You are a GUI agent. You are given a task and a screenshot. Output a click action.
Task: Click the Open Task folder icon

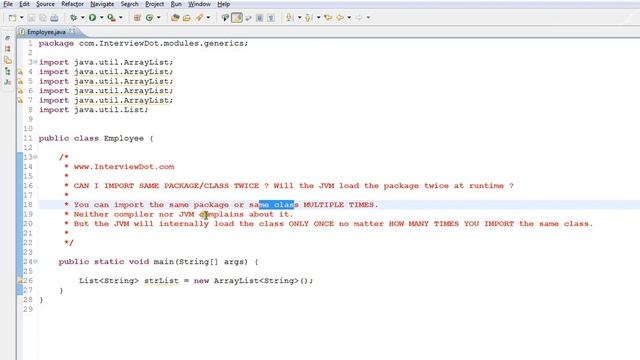pyautogui.click(x=187, y=18)
